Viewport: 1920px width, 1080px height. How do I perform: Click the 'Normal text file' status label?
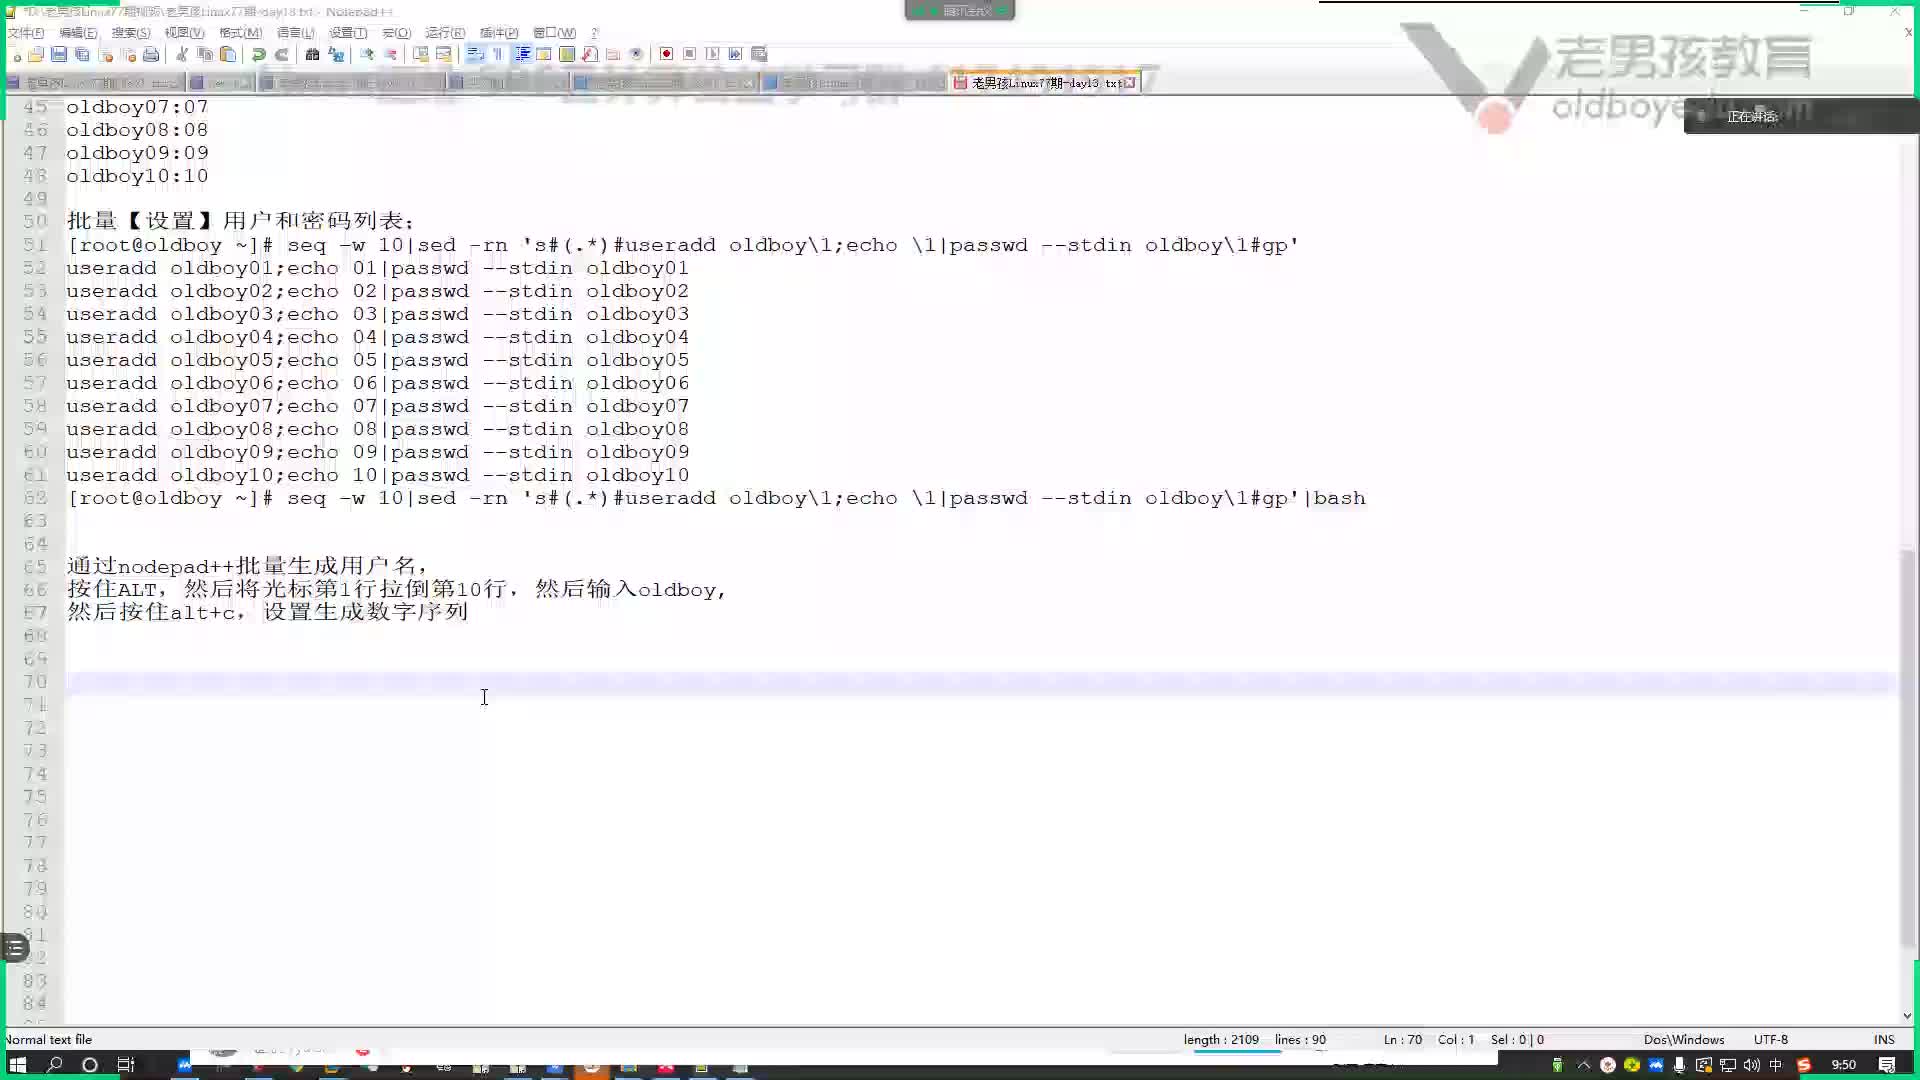coord(48,1040)
